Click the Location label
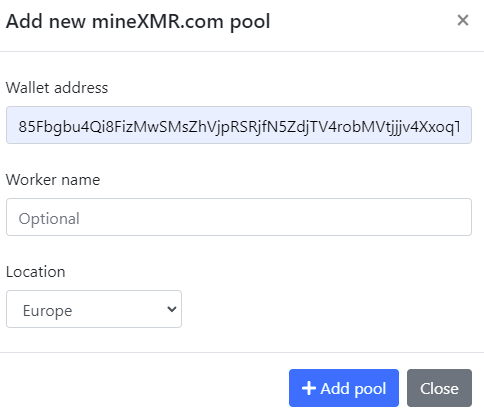This screenshot has width=484, height=415. [x=36, y=272]
